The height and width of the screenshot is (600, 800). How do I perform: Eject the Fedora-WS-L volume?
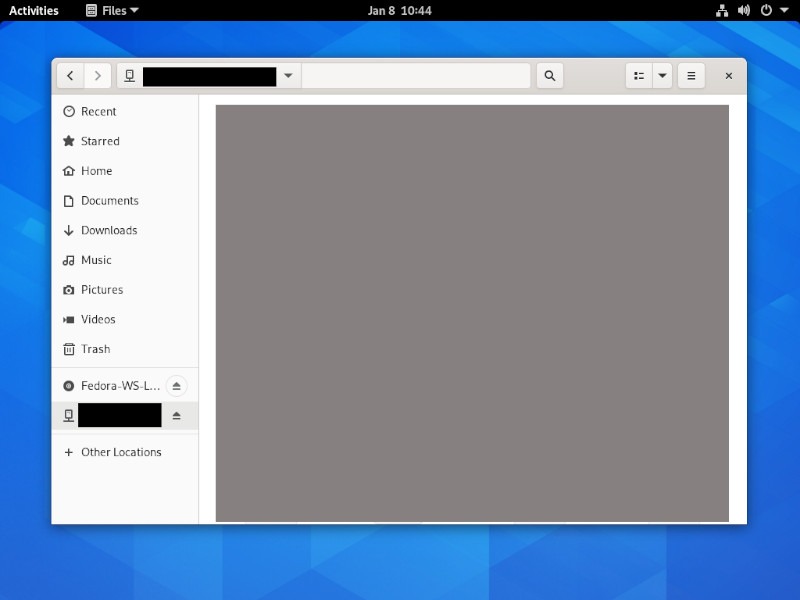[177, 386]
